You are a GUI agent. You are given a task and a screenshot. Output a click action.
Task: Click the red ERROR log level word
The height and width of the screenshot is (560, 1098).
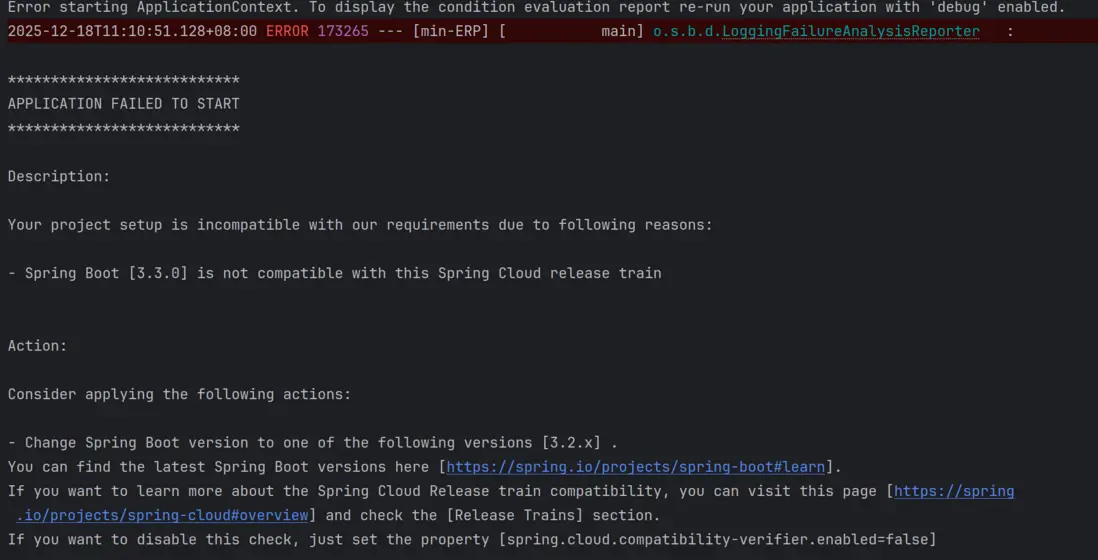[287, 31]
